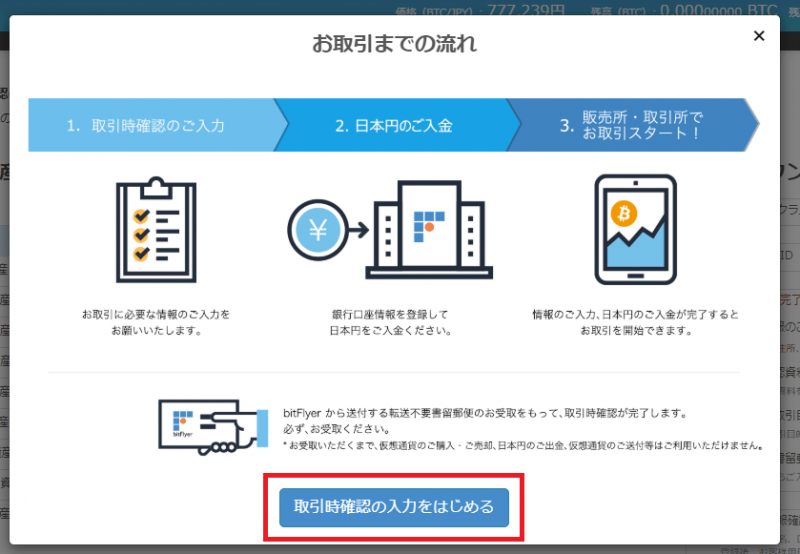Viewport: 800px width, 554px height.
Task: Select step 2 日本円のご入金 banner
Action: [393, 126]
